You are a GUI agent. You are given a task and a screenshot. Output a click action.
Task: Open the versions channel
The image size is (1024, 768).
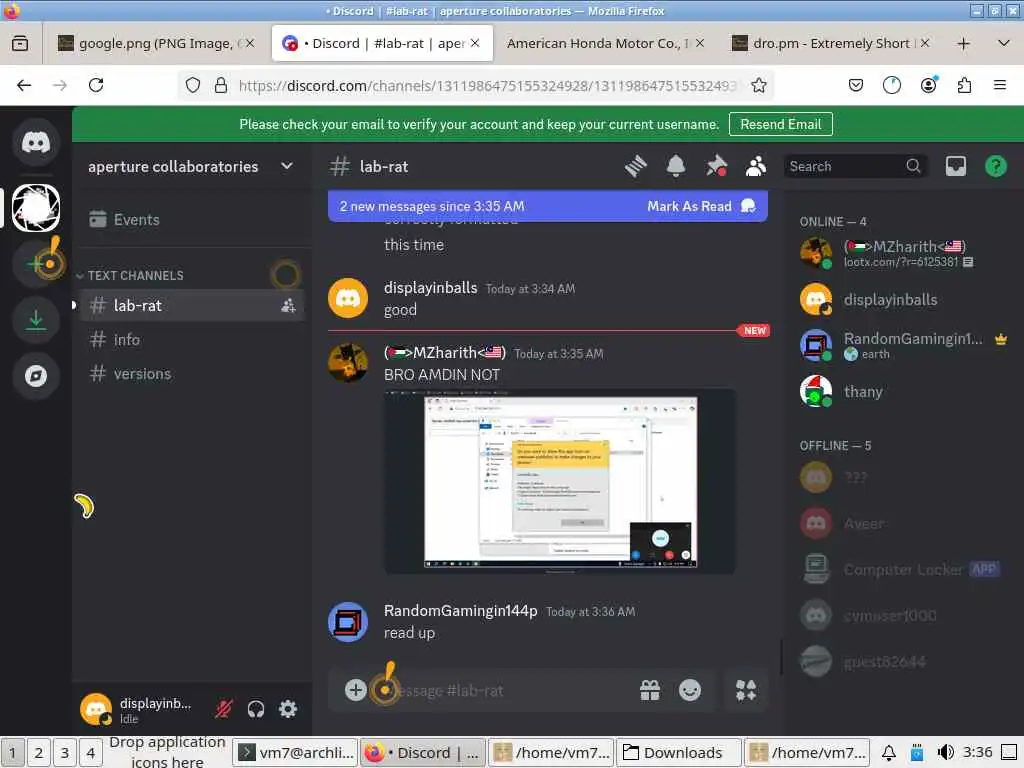point(193,374)
